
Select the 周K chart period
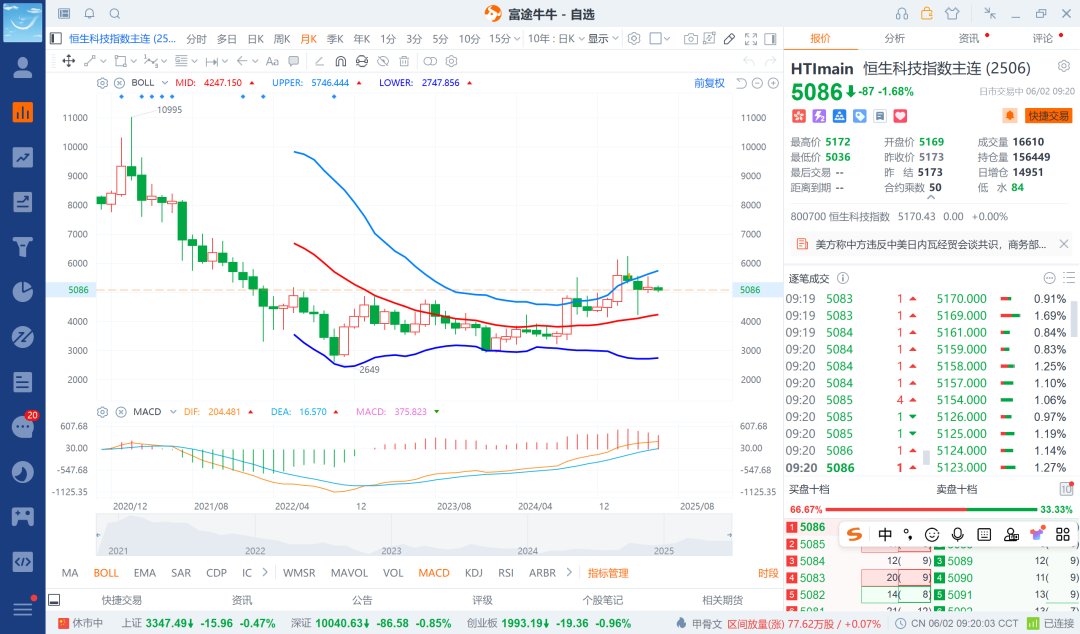point(282,39)
